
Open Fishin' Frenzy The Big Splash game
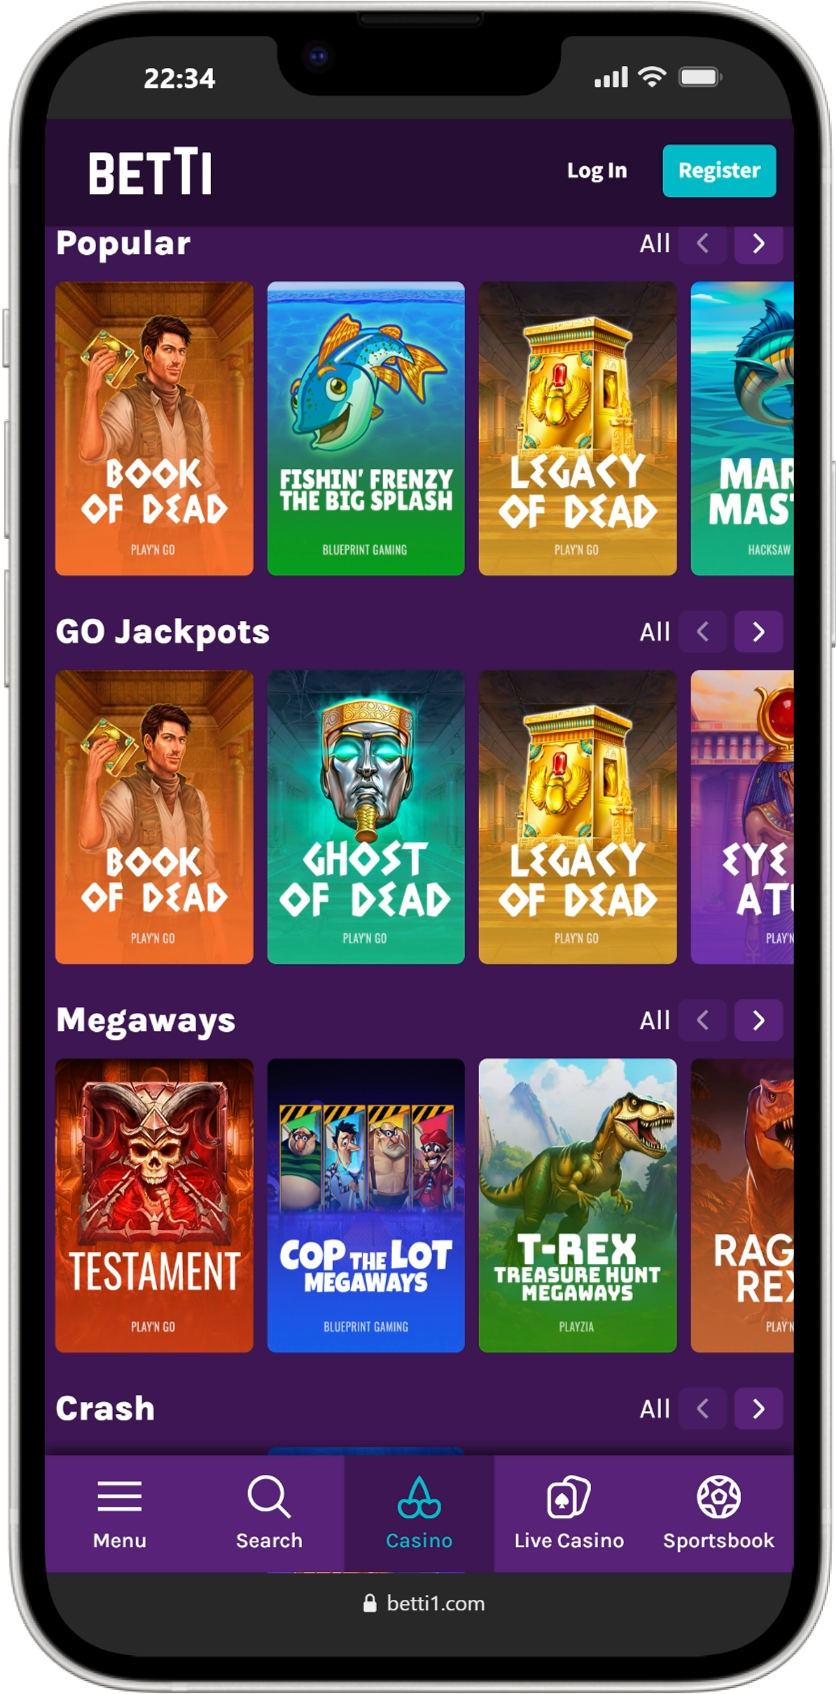366,428
